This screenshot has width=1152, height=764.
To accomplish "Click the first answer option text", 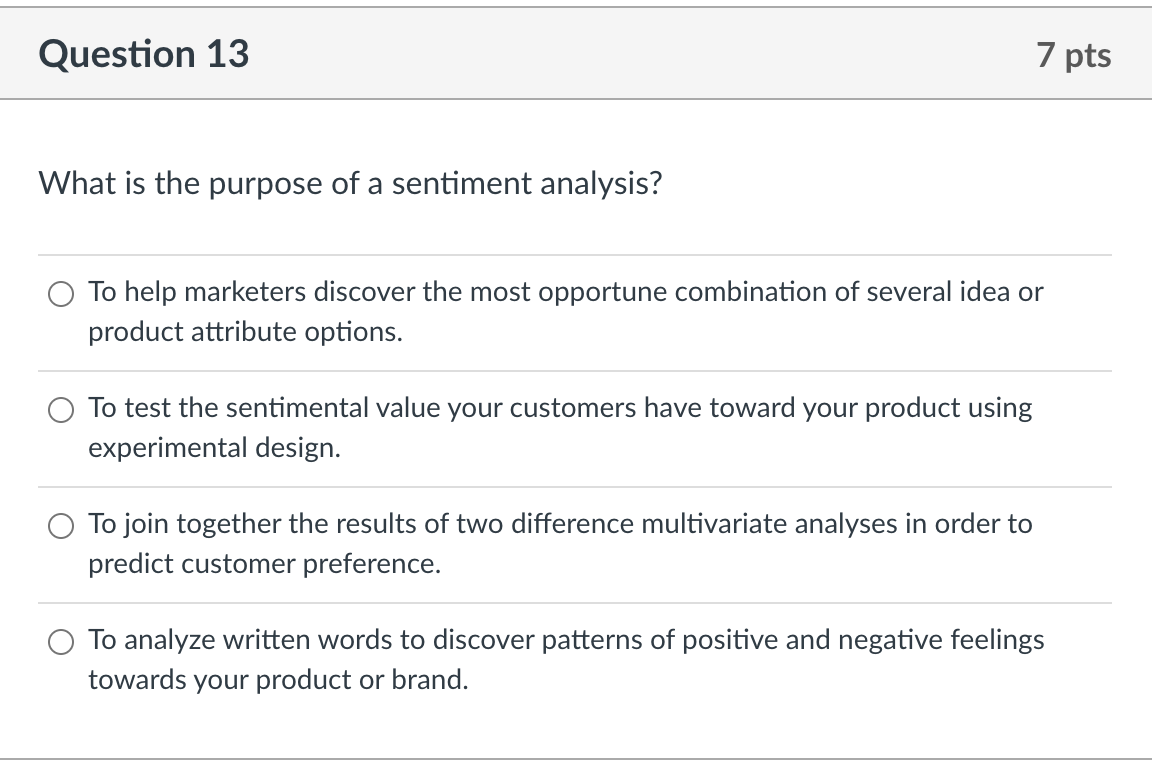I will pyautogui.click(x=566, y=292).
